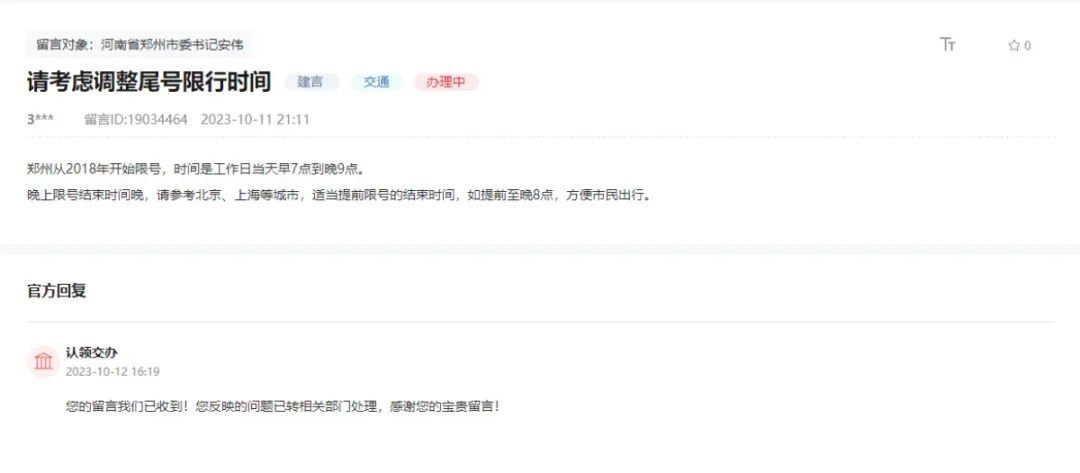Click the post timestamp 2023-10-11 21:11
1080x473 pixels.
255,120
